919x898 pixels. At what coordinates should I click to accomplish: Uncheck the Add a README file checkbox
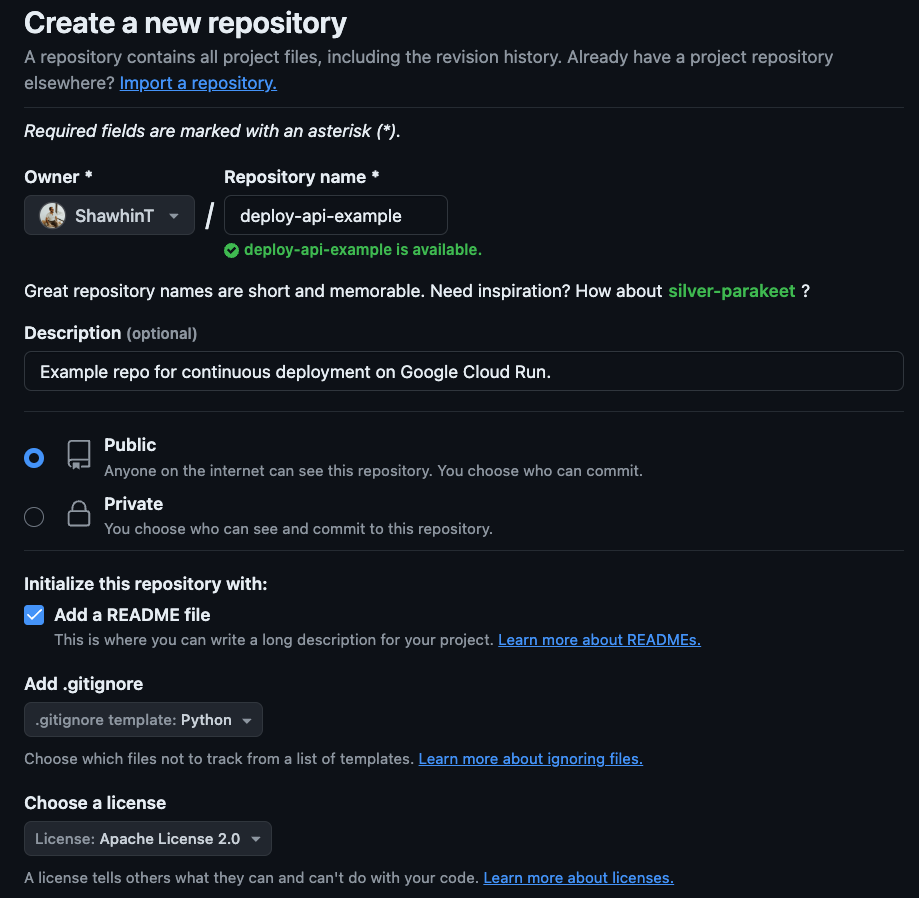(34, 615)
